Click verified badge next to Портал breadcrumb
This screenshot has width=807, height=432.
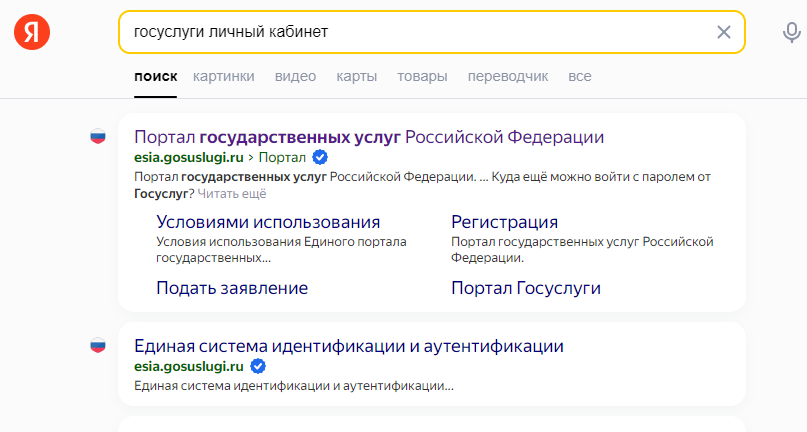(x=320, y=157)
